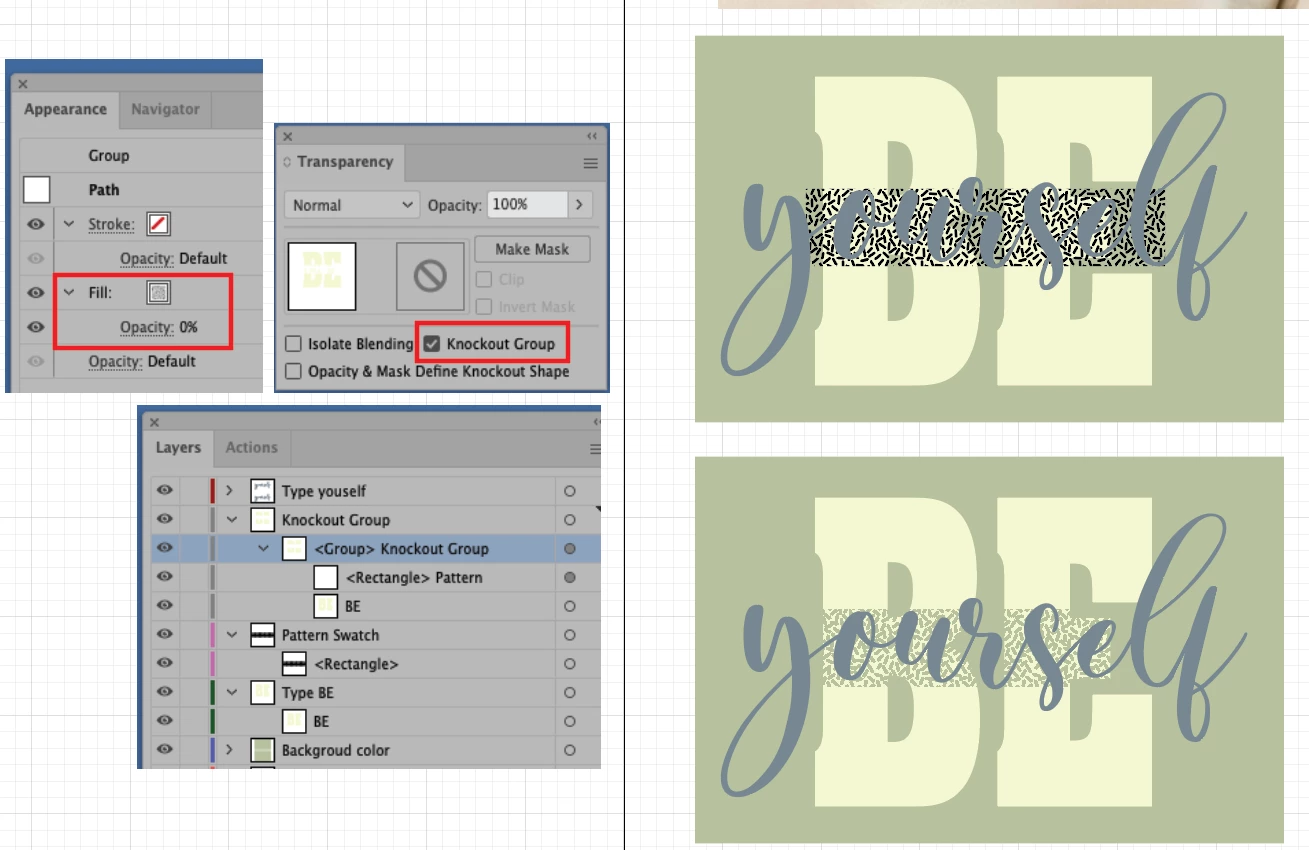1309x850 pixels.
Task: Click target circle for Type BE layer
Action: 570,692
